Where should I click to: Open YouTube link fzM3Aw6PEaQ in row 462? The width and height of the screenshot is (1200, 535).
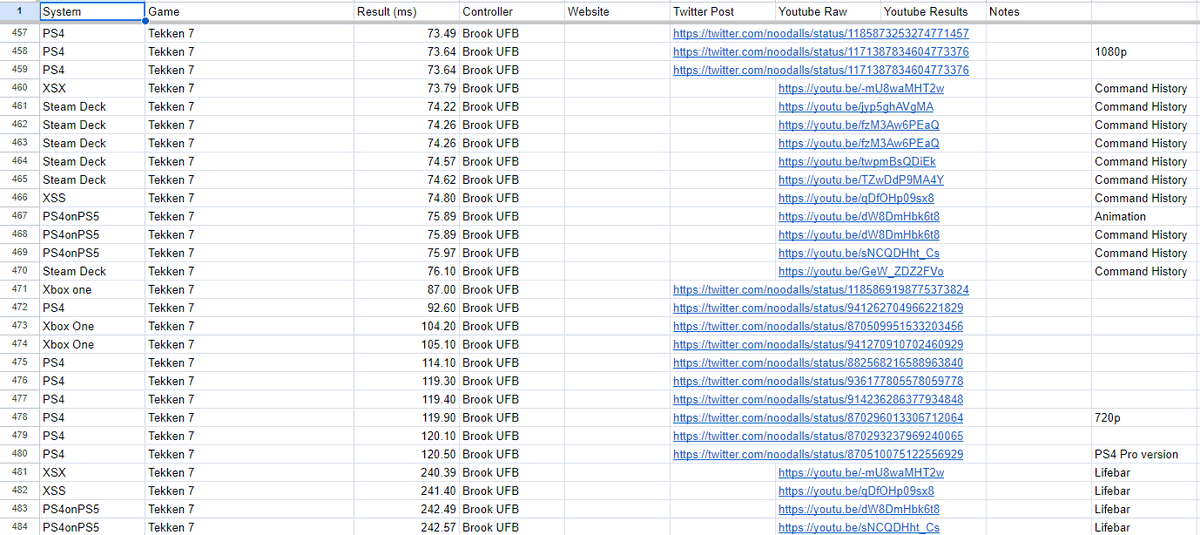(859, 125)
